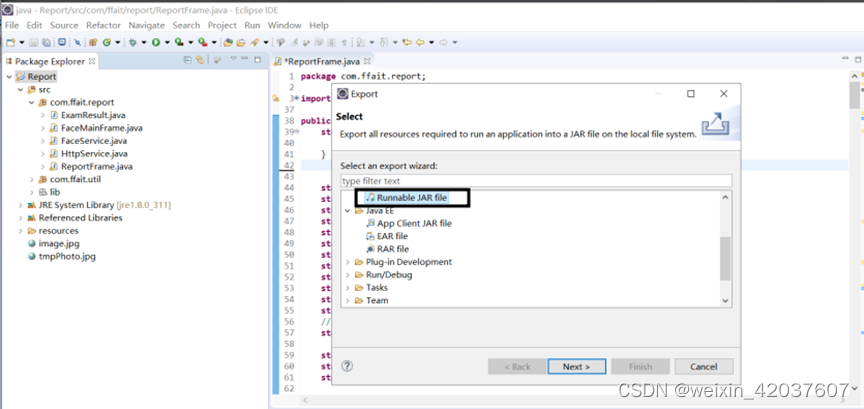Expand the Run/Debug wizard category
The height and width of the screenshot is (409, 864).
pyautogui.click(x=348, y=275)
